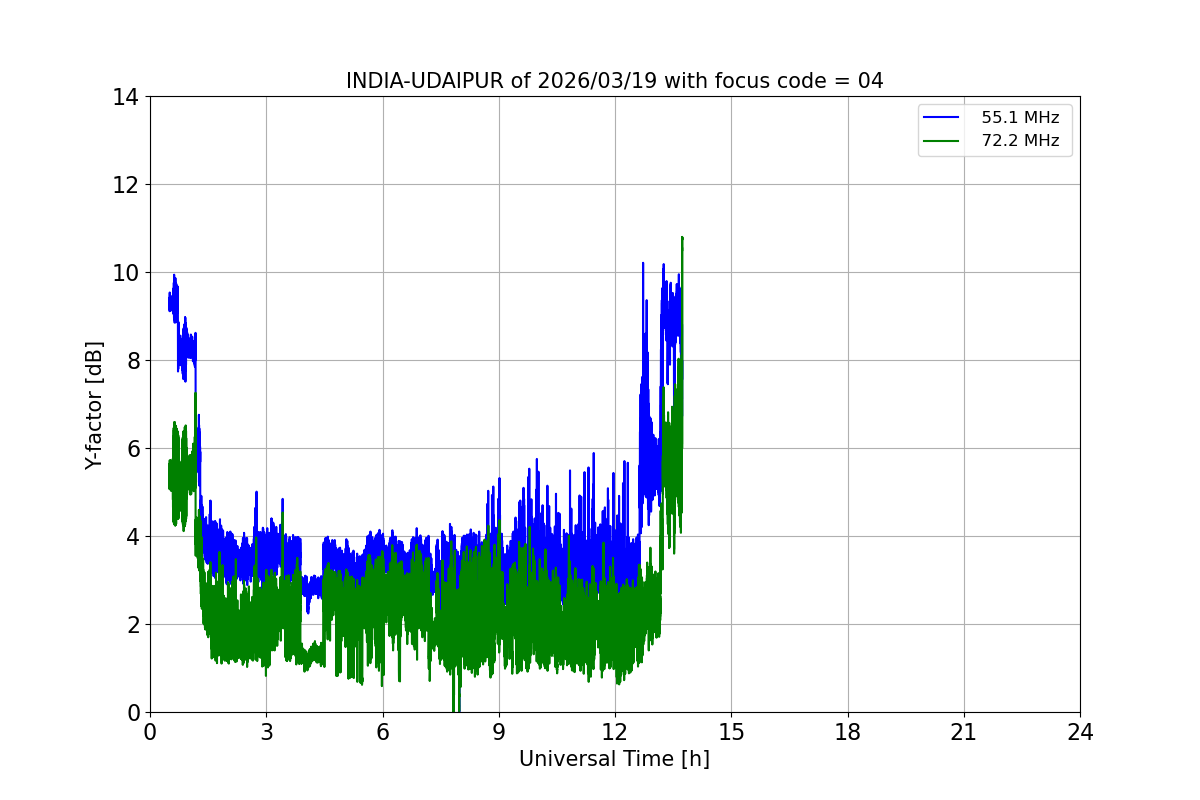Click x-axis tick label 12

[x=615, y=732]
